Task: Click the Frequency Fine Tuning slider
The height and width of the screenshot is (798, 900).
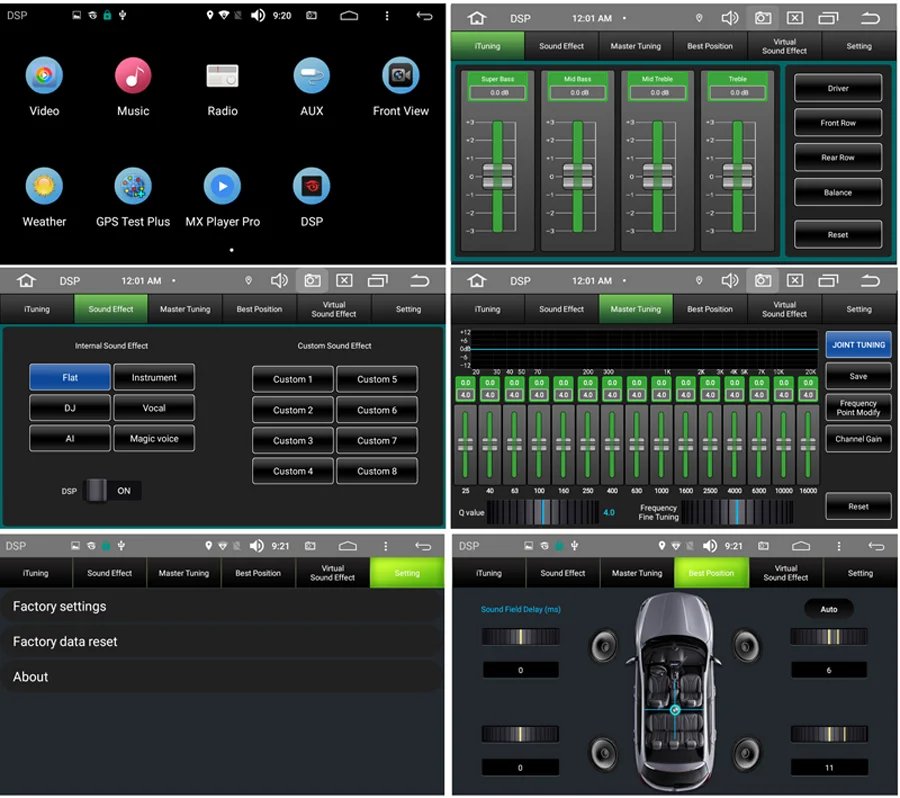Action: (x=737, y=512)
